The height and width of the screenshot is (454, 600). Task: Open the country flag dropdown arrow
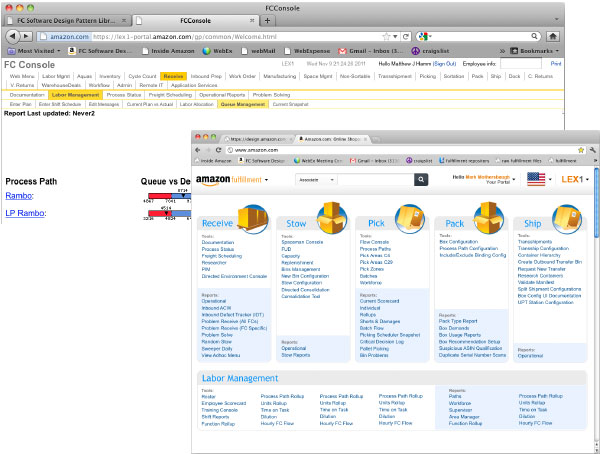coord(550,179)
